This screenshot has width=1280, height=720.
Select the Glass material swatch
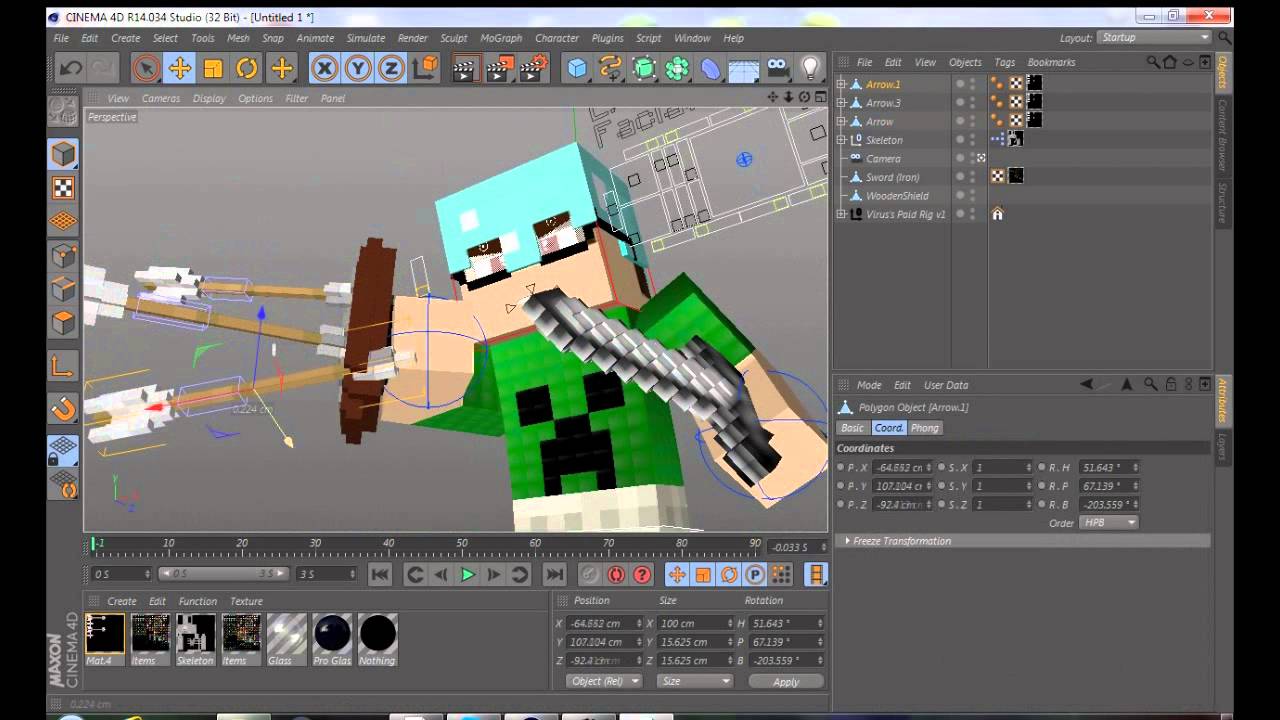pos(287,639)
